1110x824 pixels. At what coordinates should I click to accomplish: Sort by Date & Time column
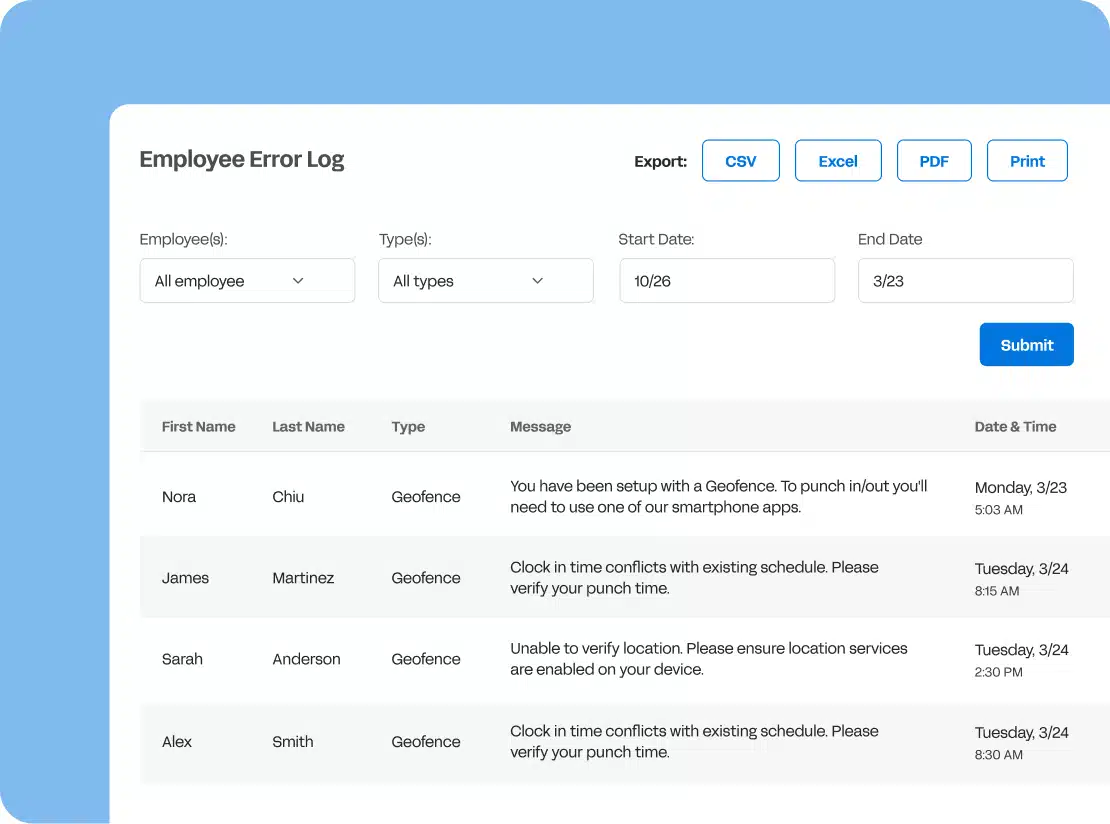click(x=1015, y=427)
